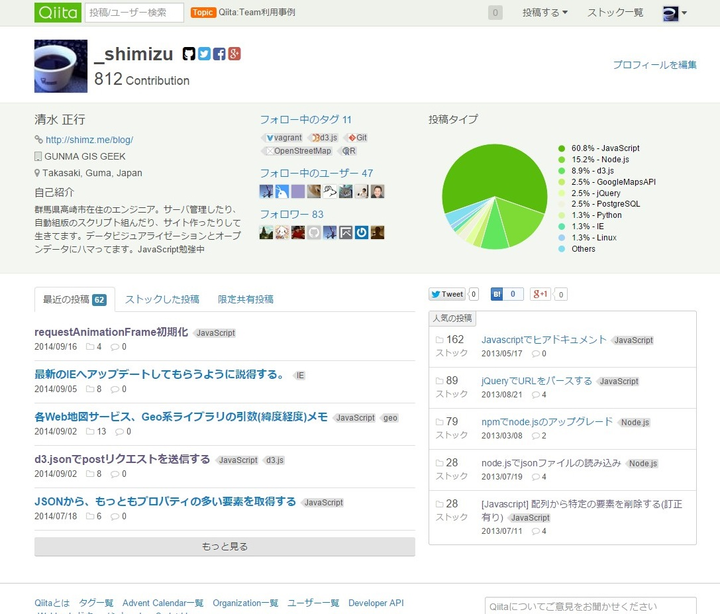Click comment icon of jQueryでURL post
Screen dimensions: 720x614
(535, 395)
